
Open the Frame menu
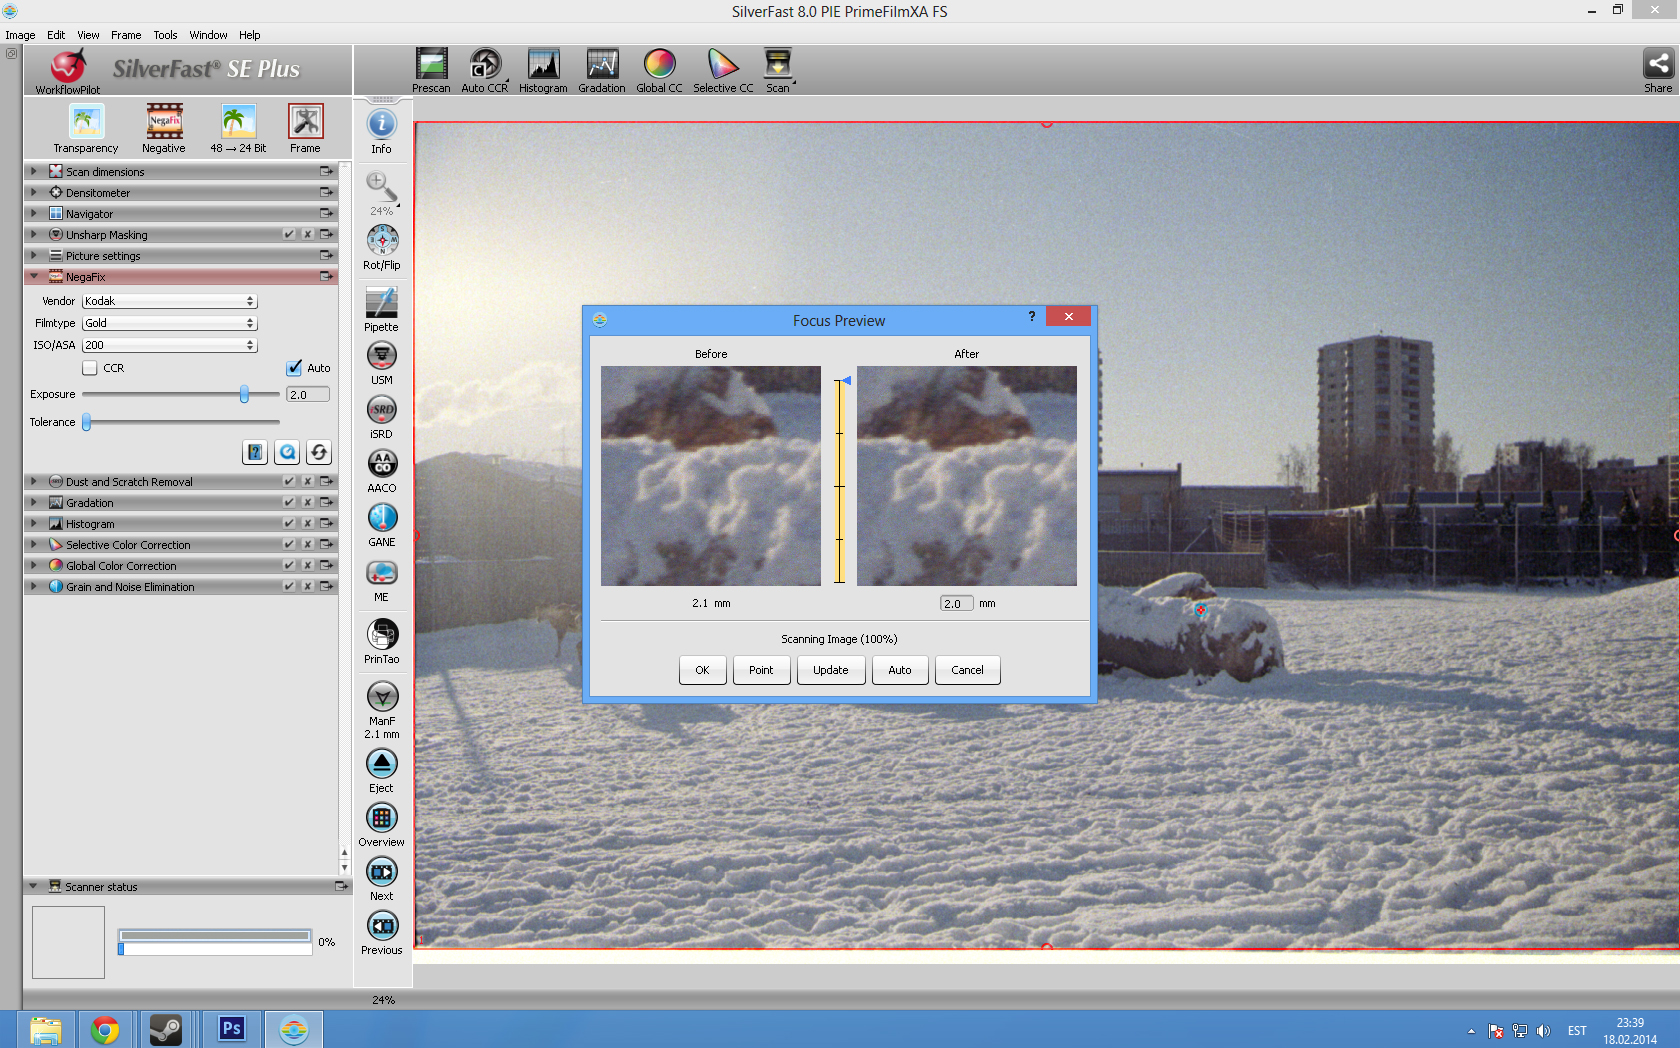126,35
